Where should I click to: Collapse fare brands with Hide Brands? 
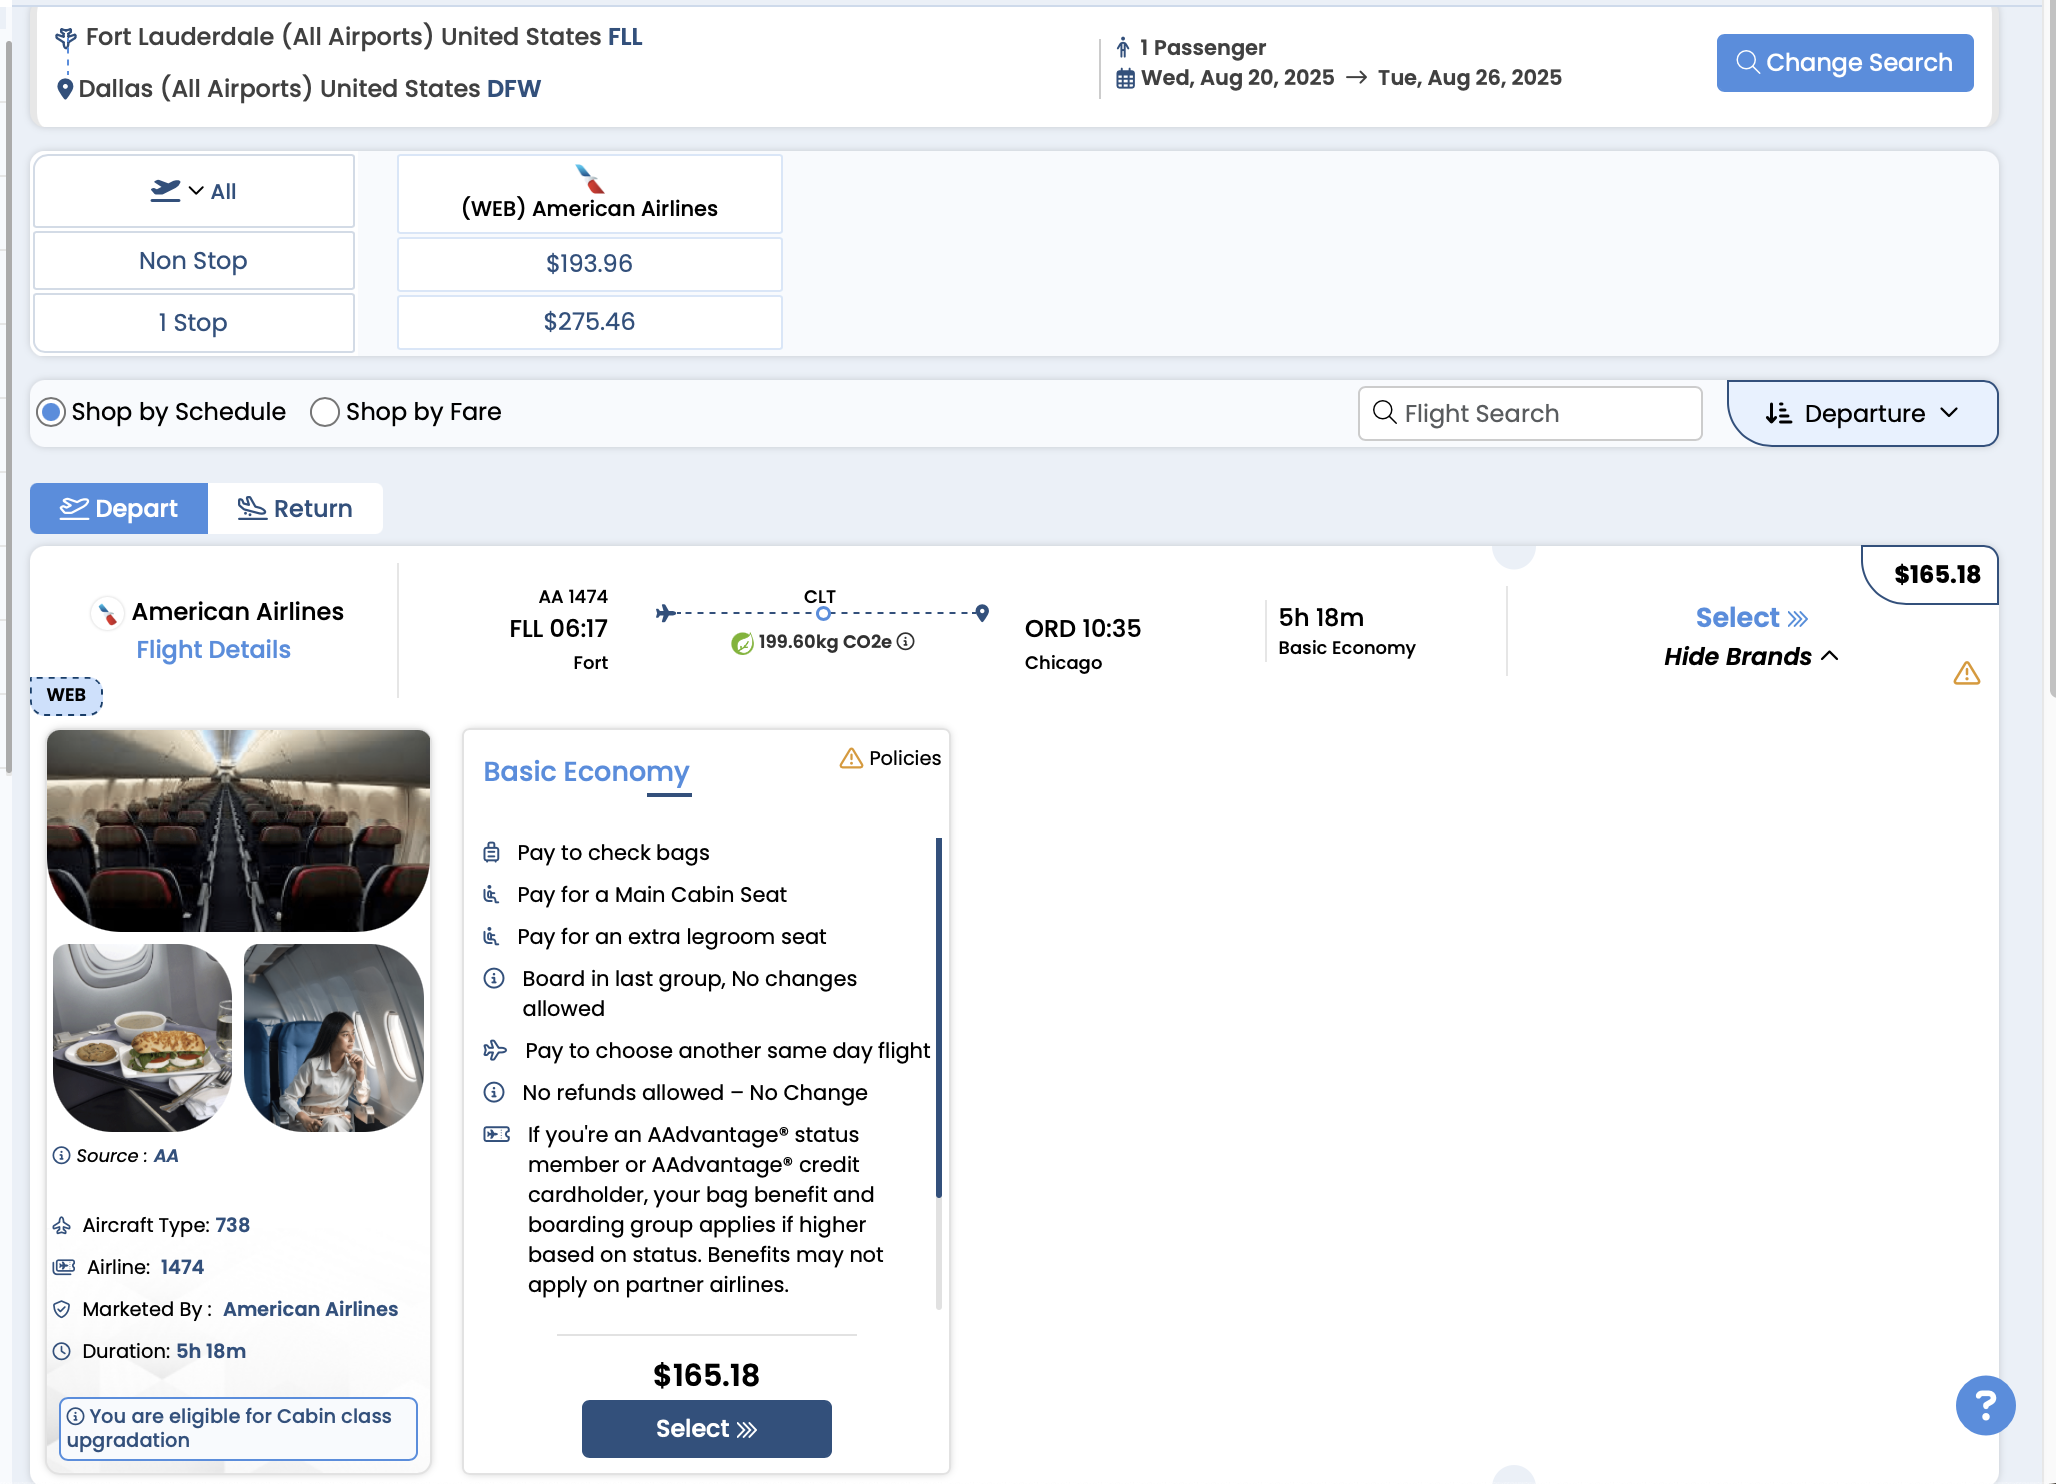(x=1751, y=657)
